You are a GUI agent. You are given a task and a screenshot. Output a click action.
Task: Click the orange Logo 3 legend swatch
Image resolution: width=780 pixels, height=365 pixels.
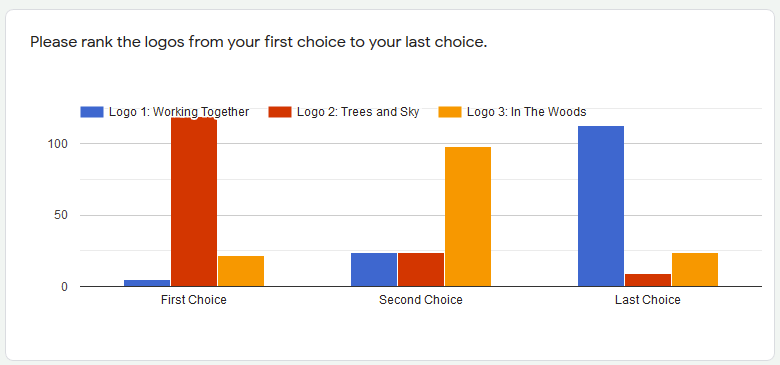click(x=450, y=112)
